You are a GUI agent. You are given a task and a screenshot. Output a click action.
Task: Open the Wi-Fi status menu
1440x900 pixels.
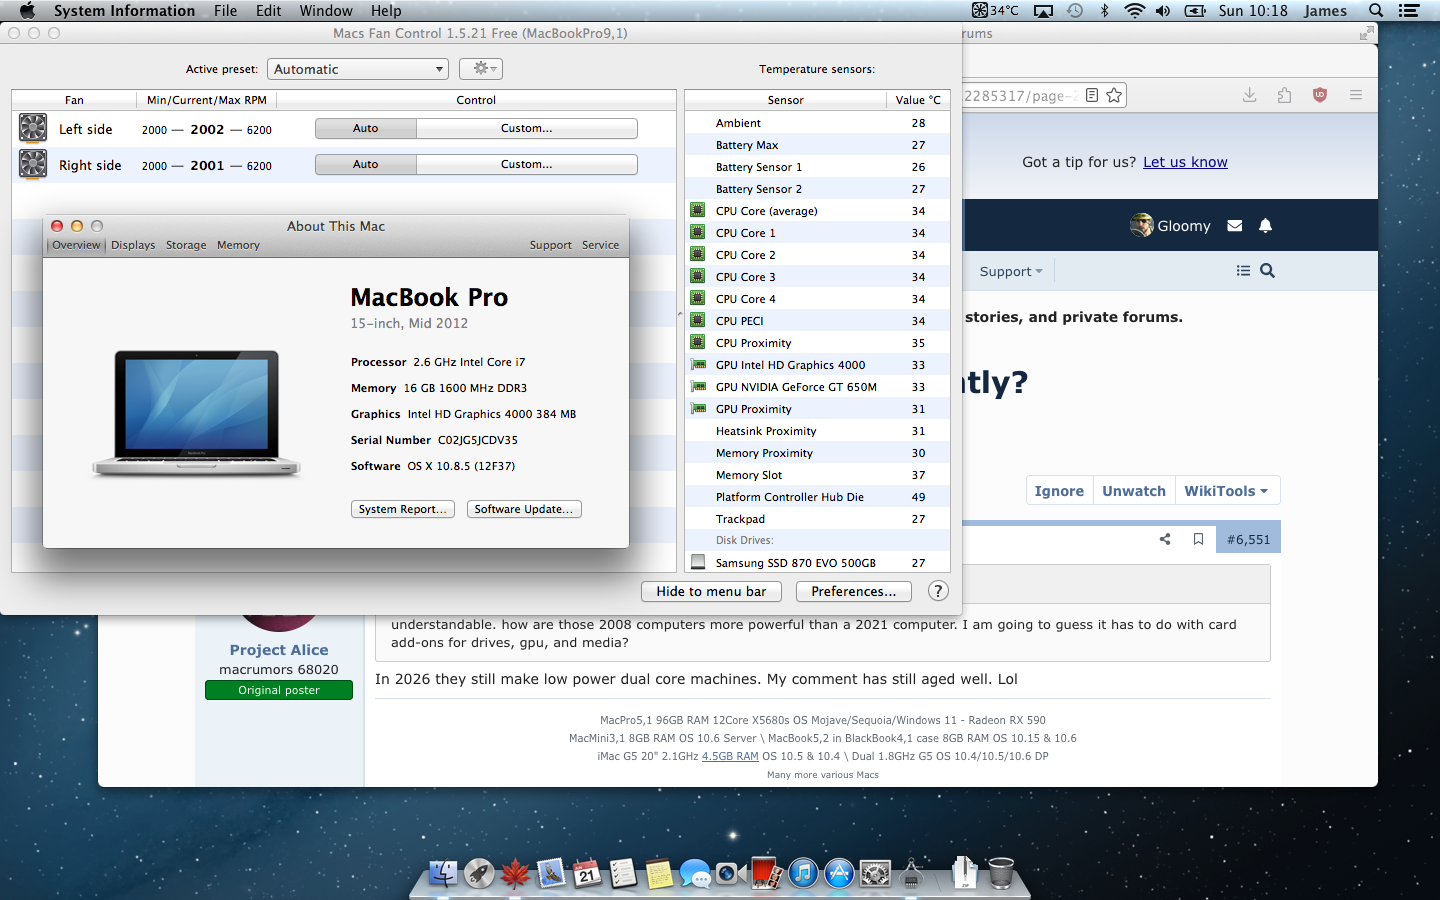coord(1134,10)
